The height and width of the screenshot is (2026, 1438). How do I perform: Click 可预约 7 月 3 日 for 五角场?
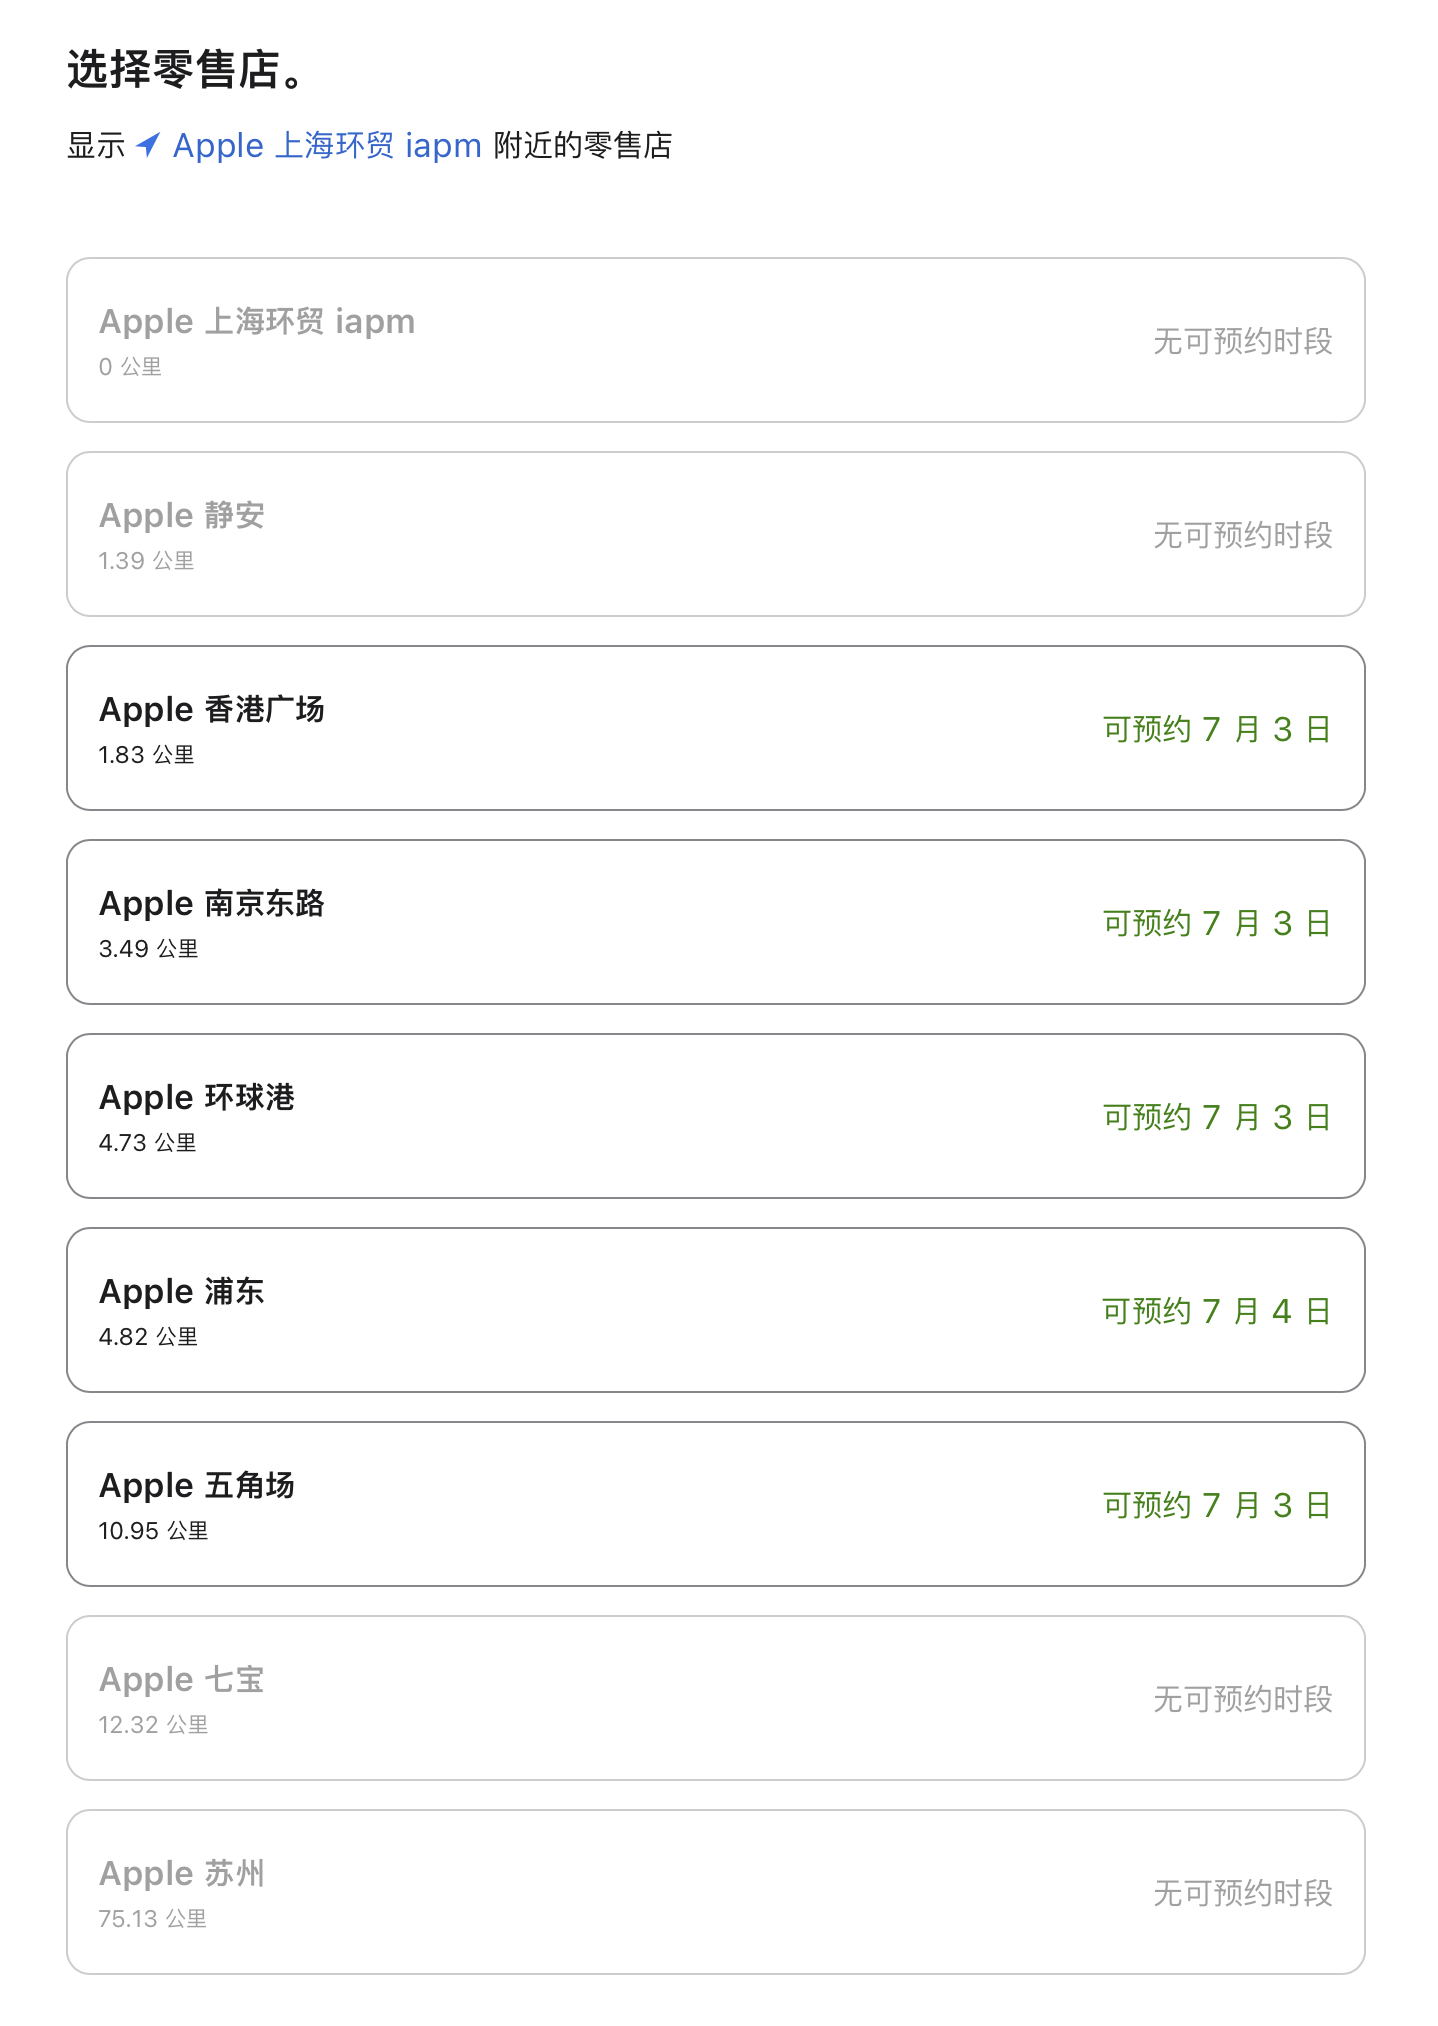(x=1216, y=1505)
